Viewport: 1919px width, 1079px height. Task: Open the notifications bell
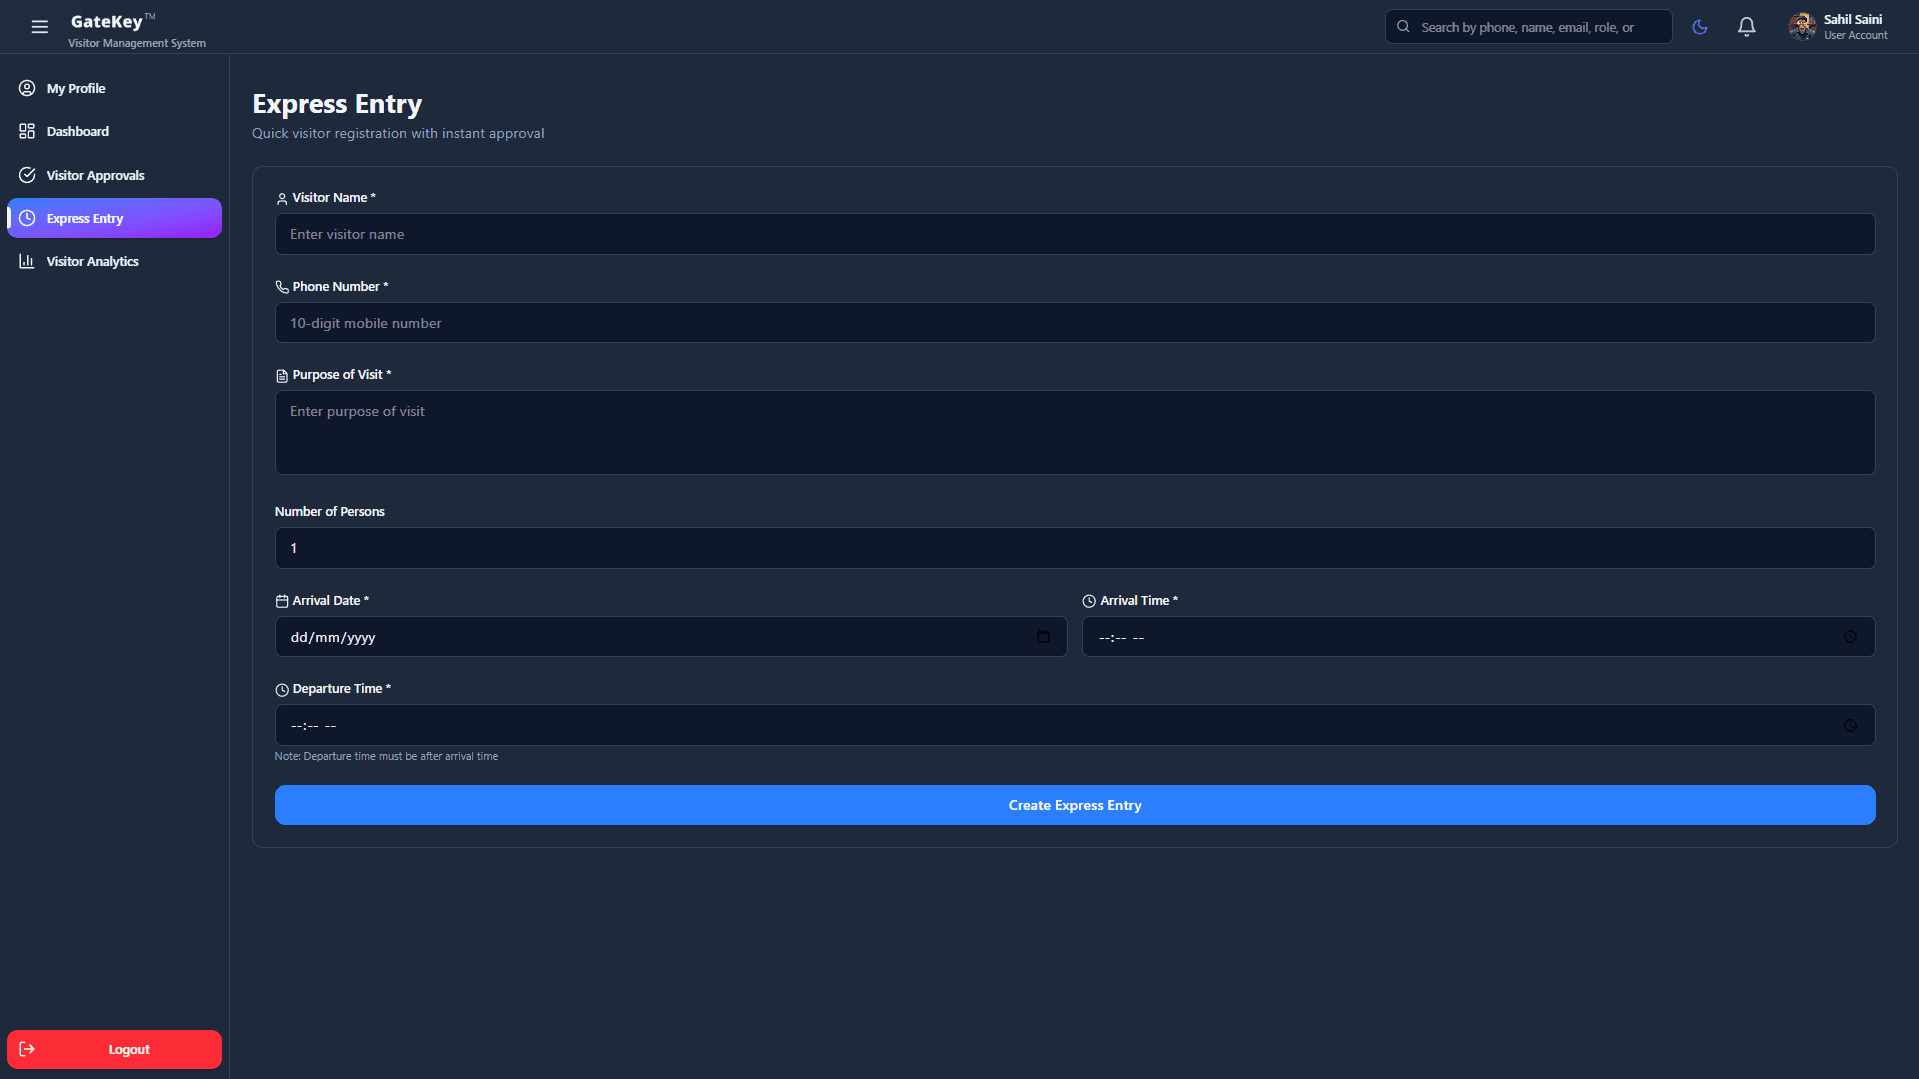click(1746, 27)
